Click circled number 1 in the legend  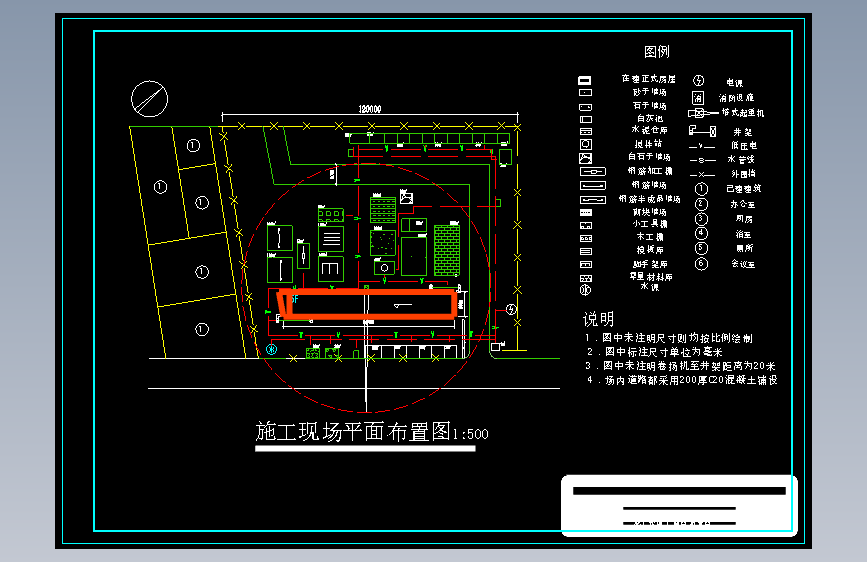pos(701,189)
